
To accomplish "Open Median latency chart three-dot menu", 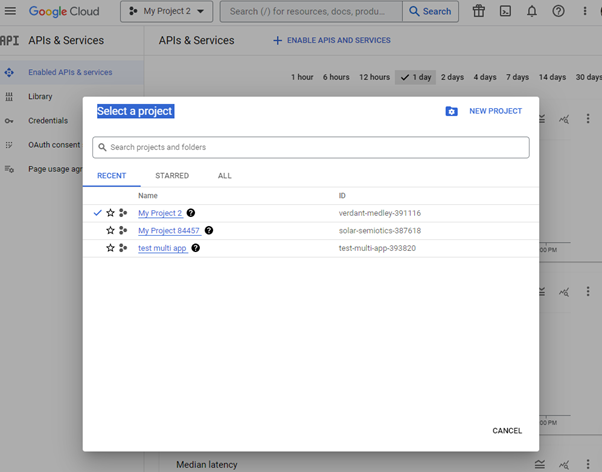I will (x=588, y=464).
